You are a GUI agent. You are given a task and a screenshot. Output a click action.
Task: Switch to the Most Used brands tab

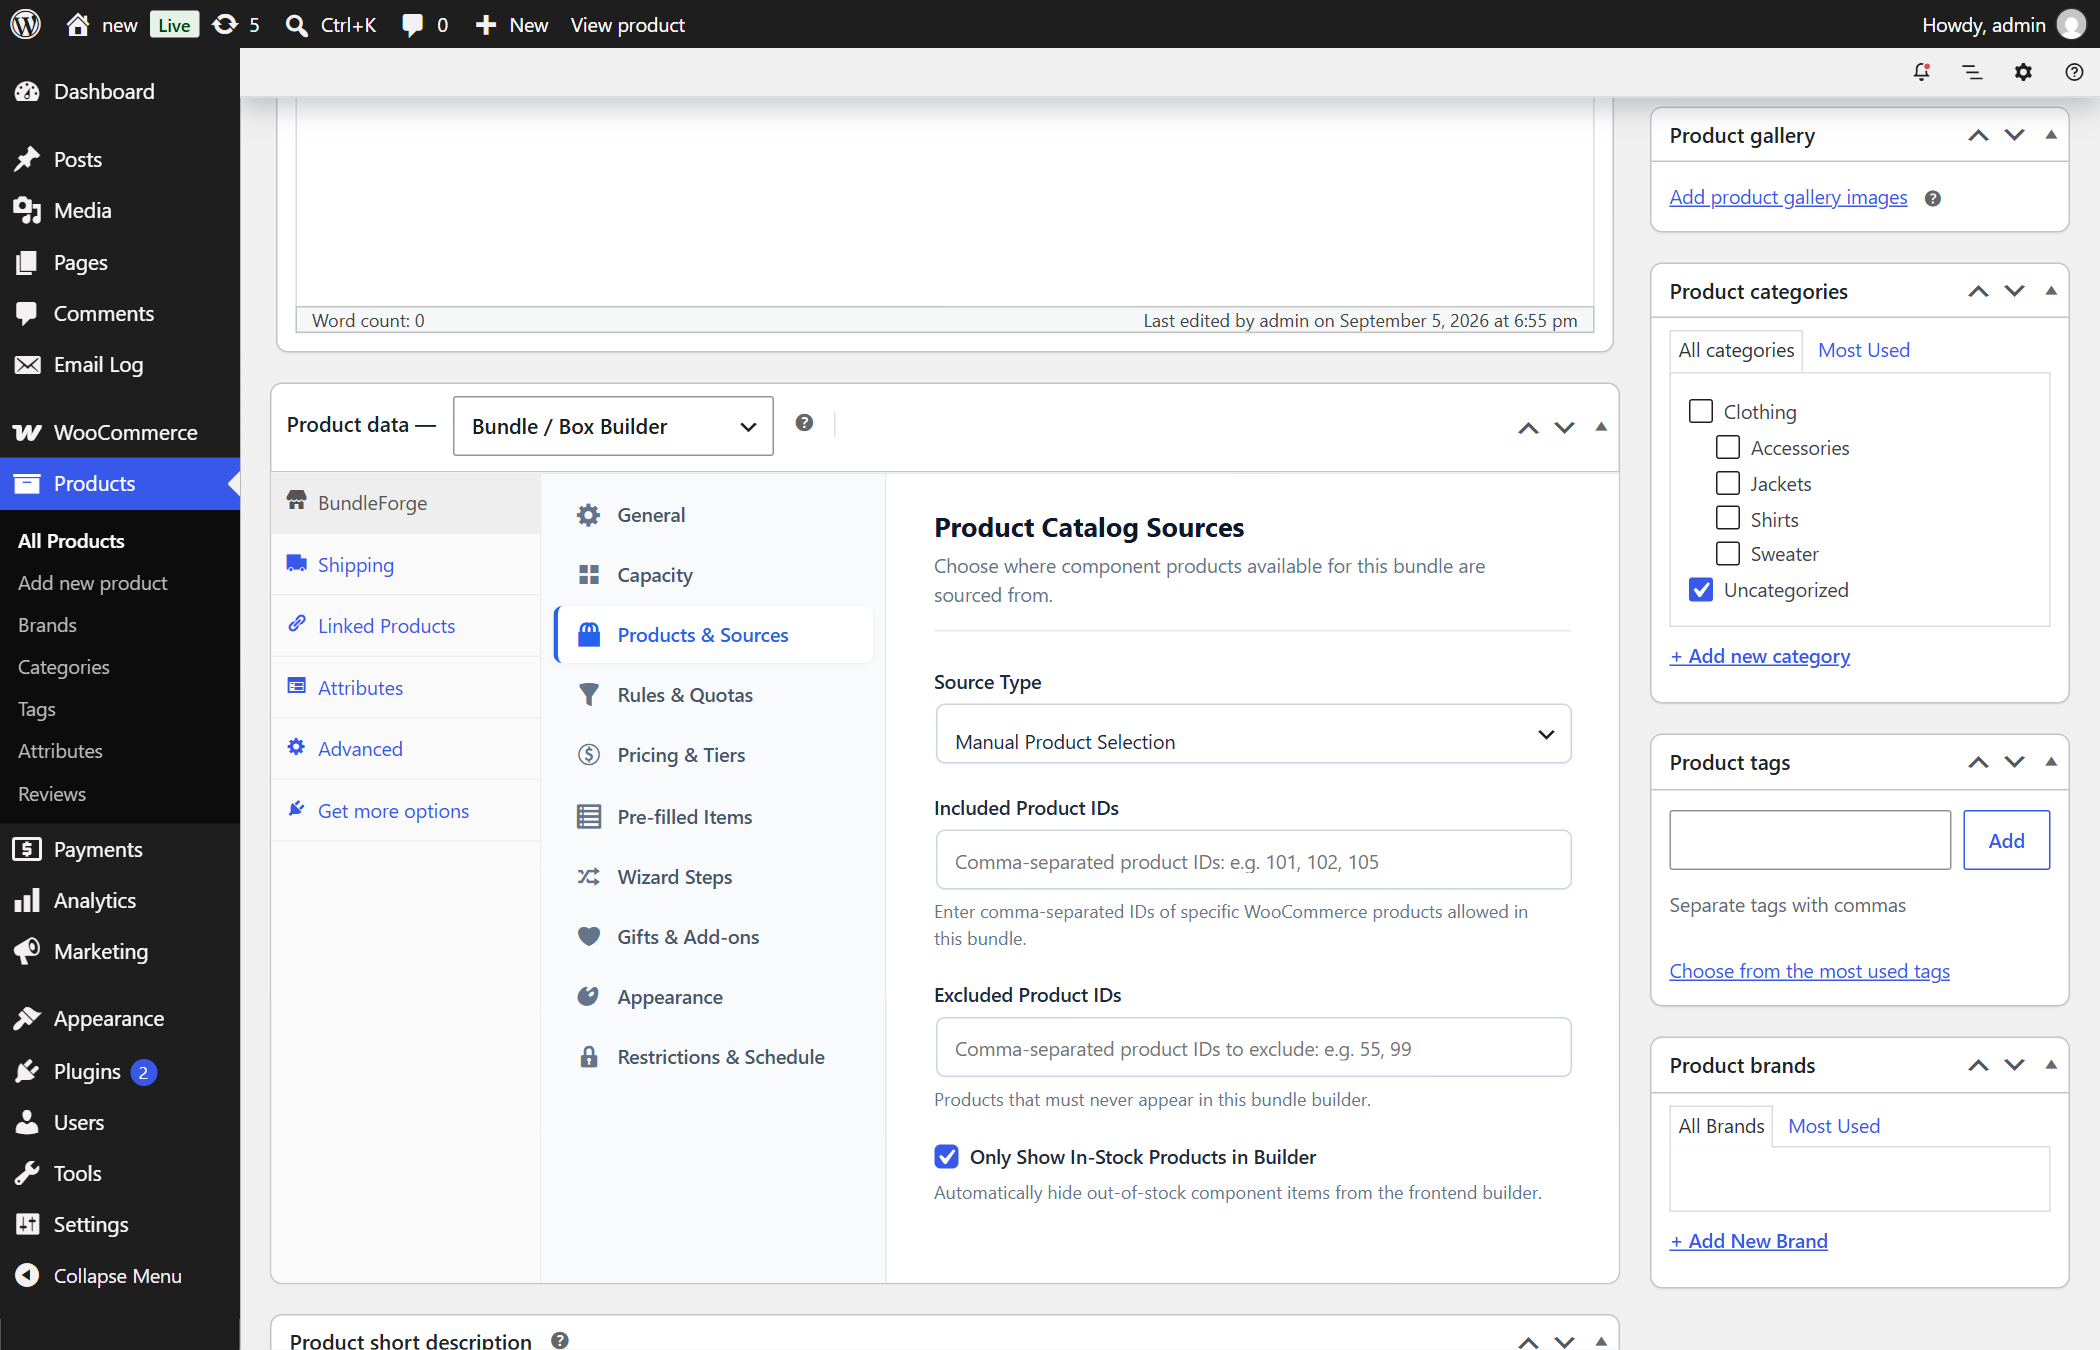[x=1834, y=1126]
